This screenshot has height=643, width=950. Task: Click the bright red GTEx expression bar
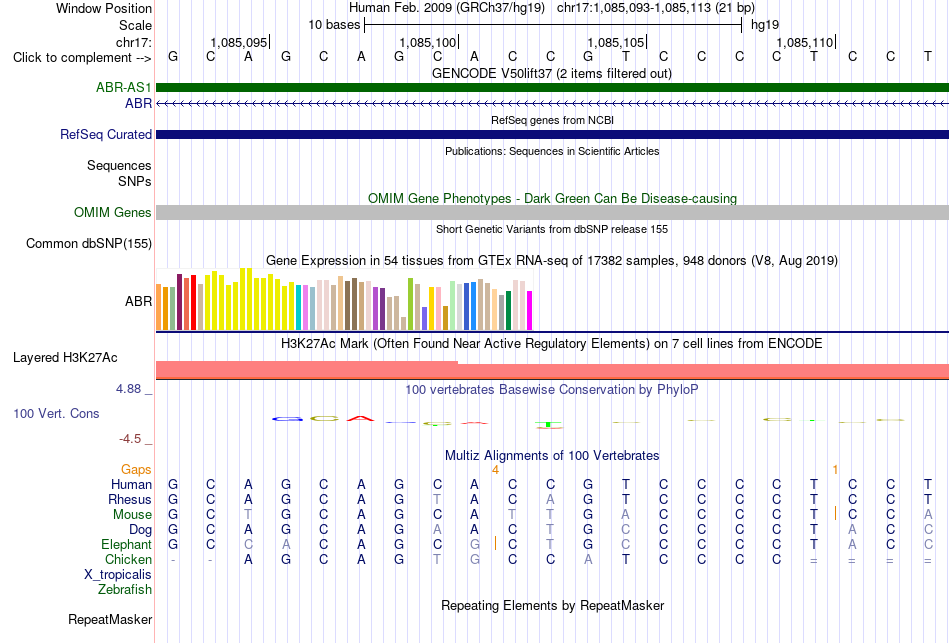click(193, 302)
